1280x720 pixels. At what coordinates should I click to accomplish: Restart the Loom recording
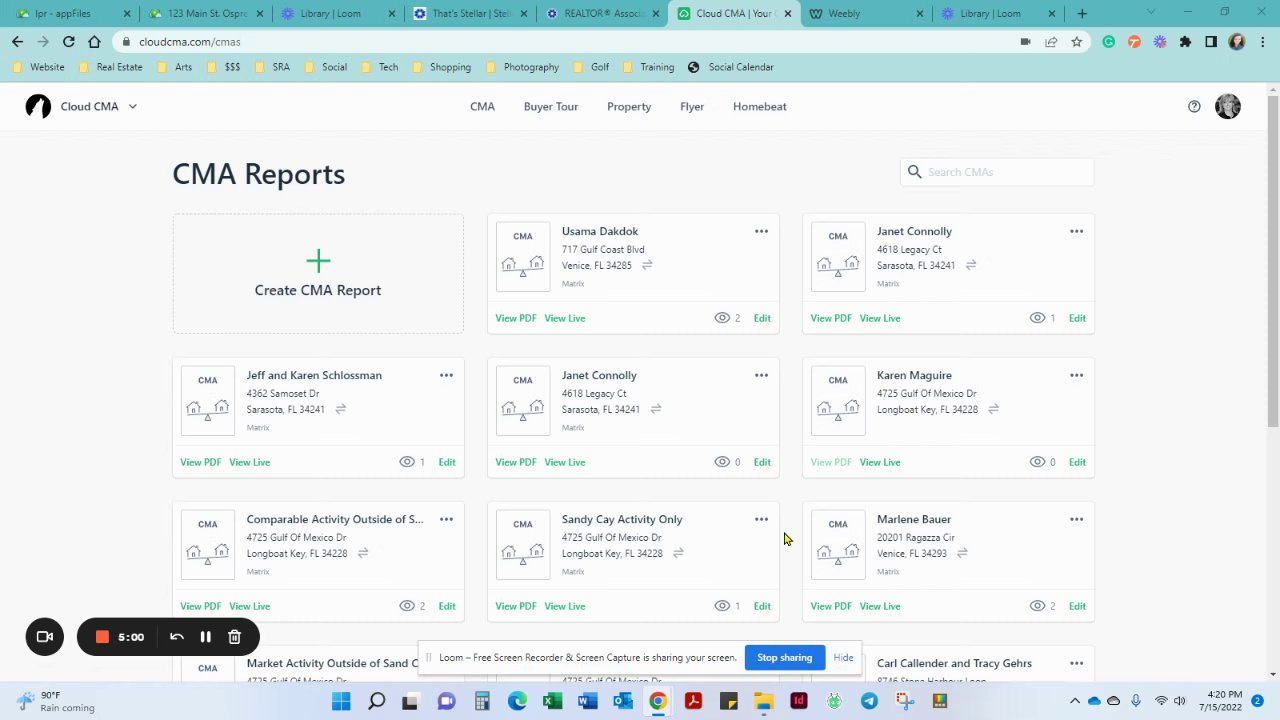177,637
